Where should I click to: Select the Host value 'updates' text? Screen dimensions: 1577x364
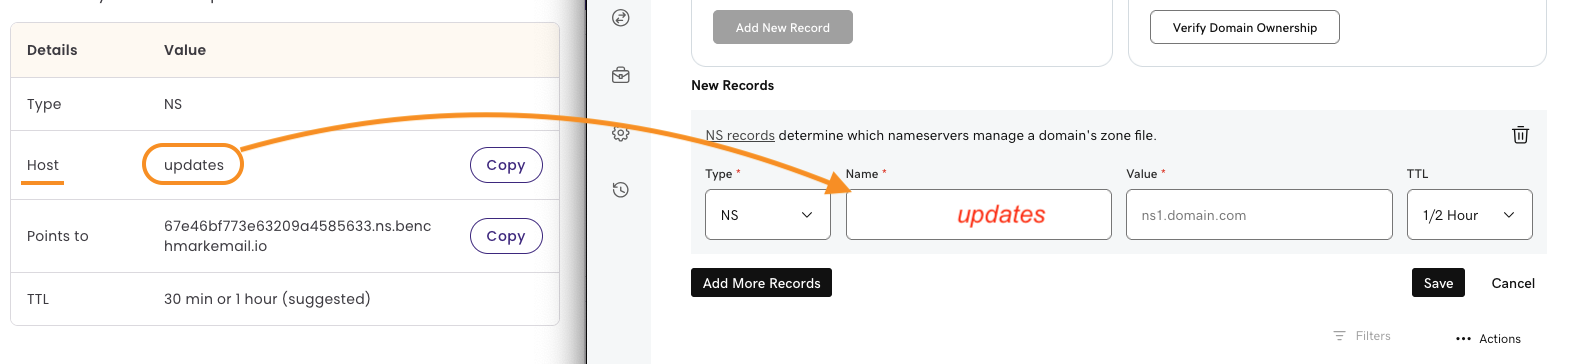[x=194, y=165]
